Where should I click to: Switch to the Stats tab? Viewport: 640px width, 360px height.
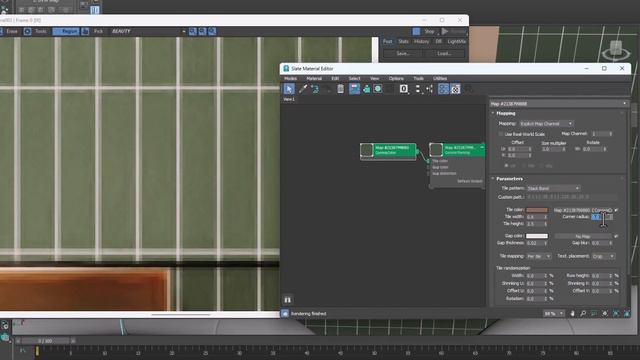[x=403, y=42]
